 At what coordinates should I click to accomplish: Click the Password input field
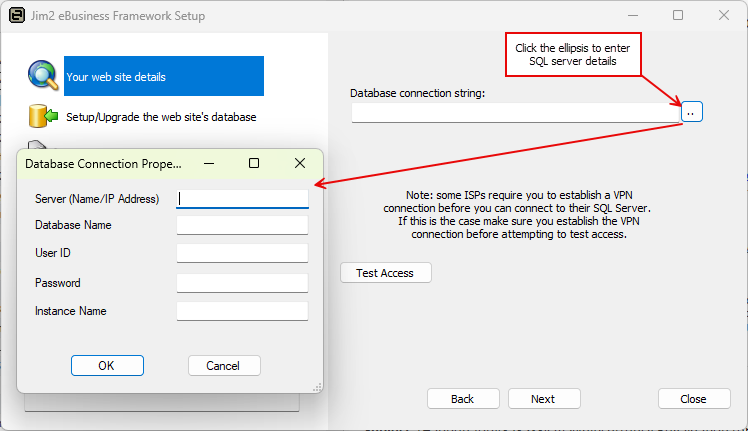(x=242, y=283)
